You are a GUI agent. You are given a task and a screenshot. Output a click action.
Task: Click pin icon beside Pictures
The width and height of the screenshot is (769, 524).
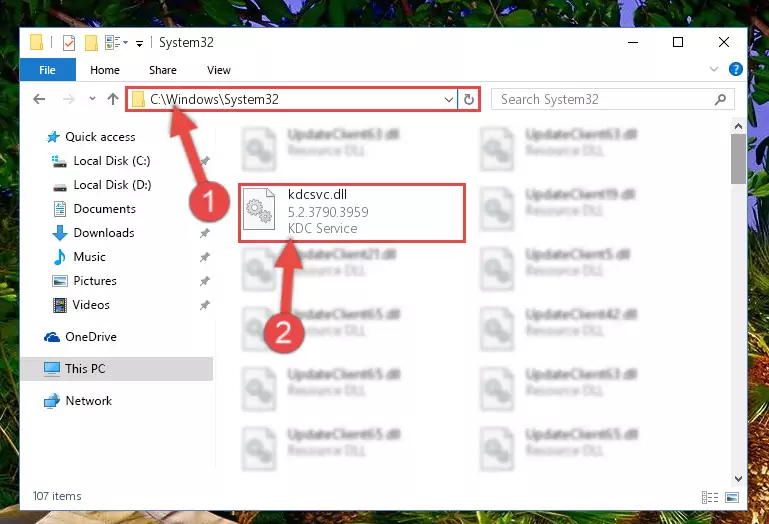(205, 281)
